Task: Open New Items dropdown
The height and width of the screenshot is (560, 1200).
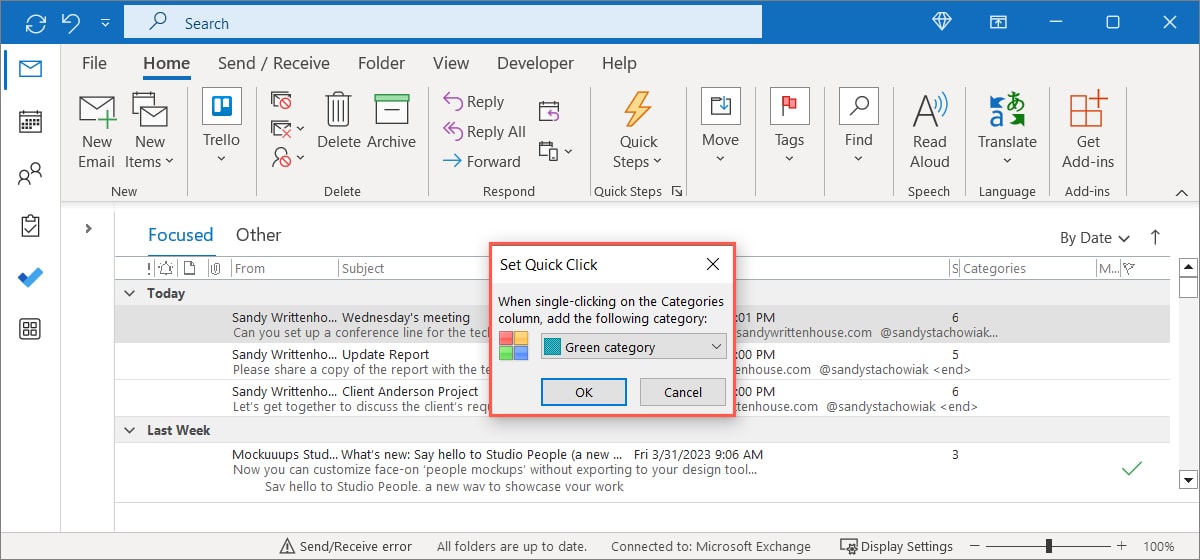Action: [150, 131]
